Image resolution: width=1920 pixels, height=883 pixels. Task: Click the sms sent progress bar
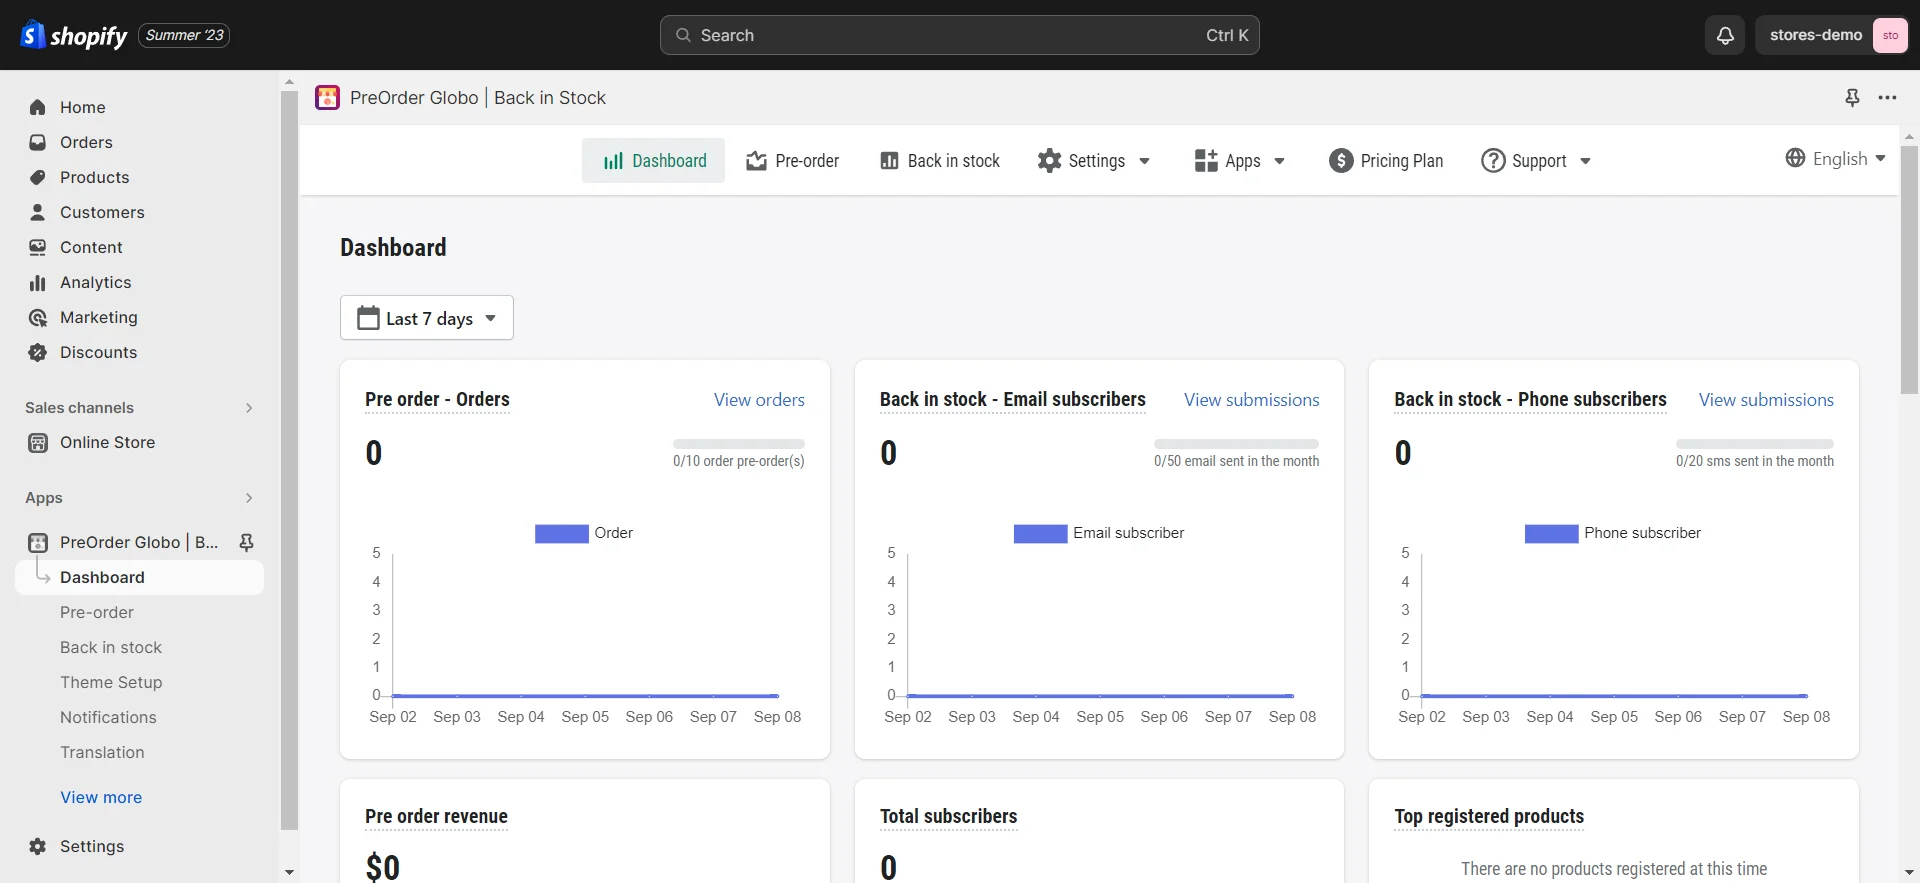coord(1755,443)
